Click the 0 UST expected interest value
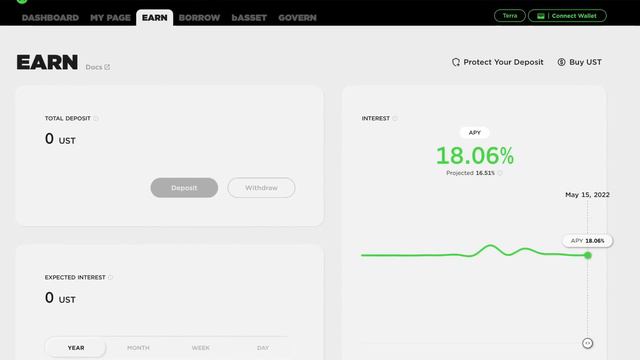Viewport: 640px width, 360px height. 60,298
